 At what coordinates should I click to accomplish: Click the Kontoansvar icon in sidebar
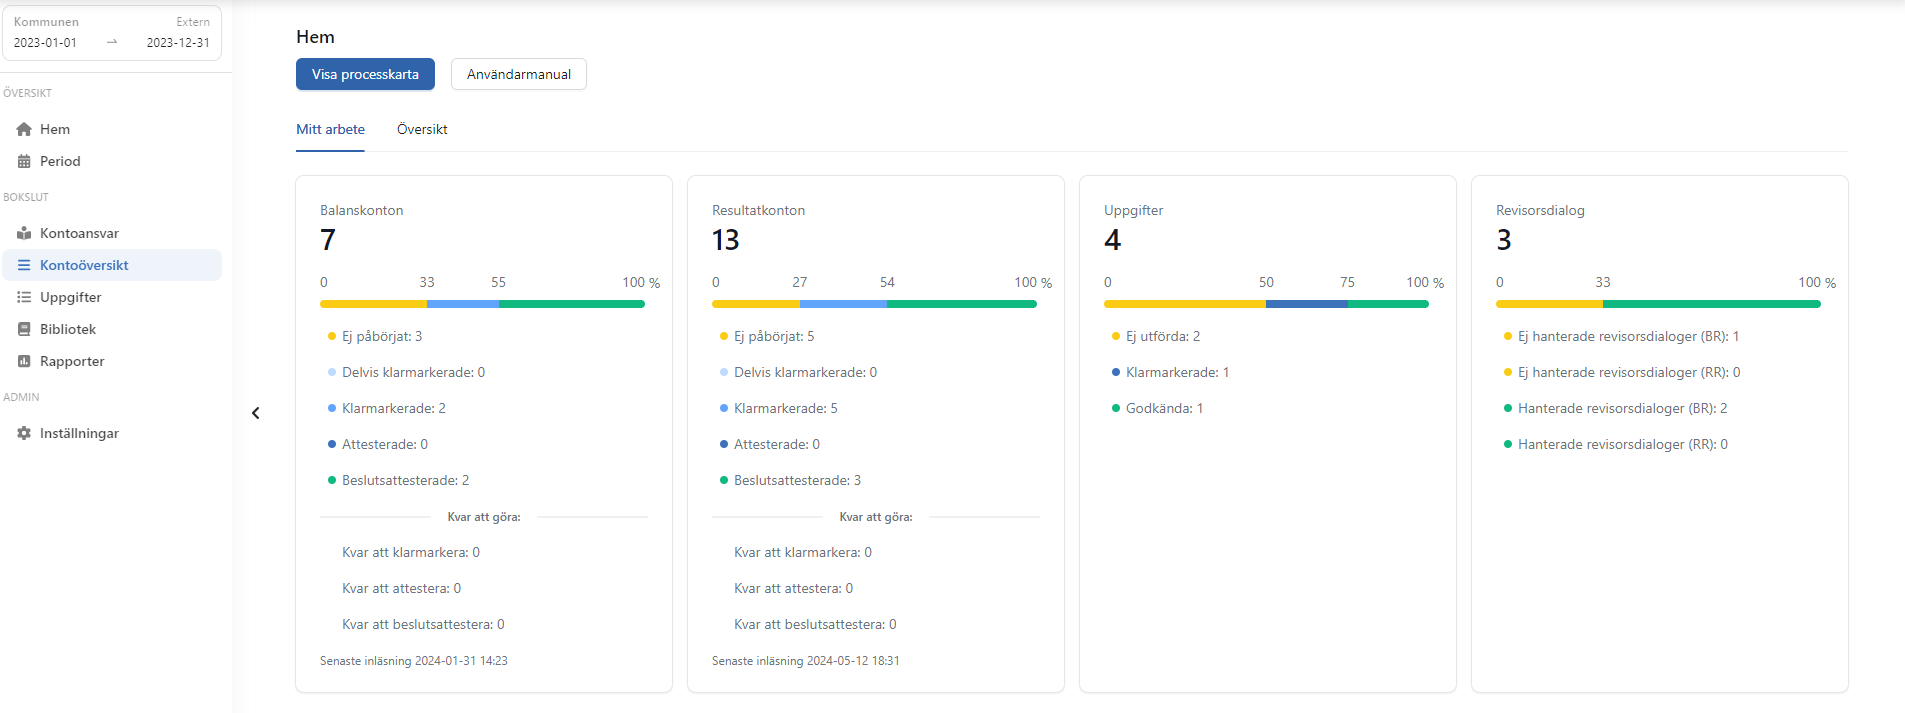(24, 233)
